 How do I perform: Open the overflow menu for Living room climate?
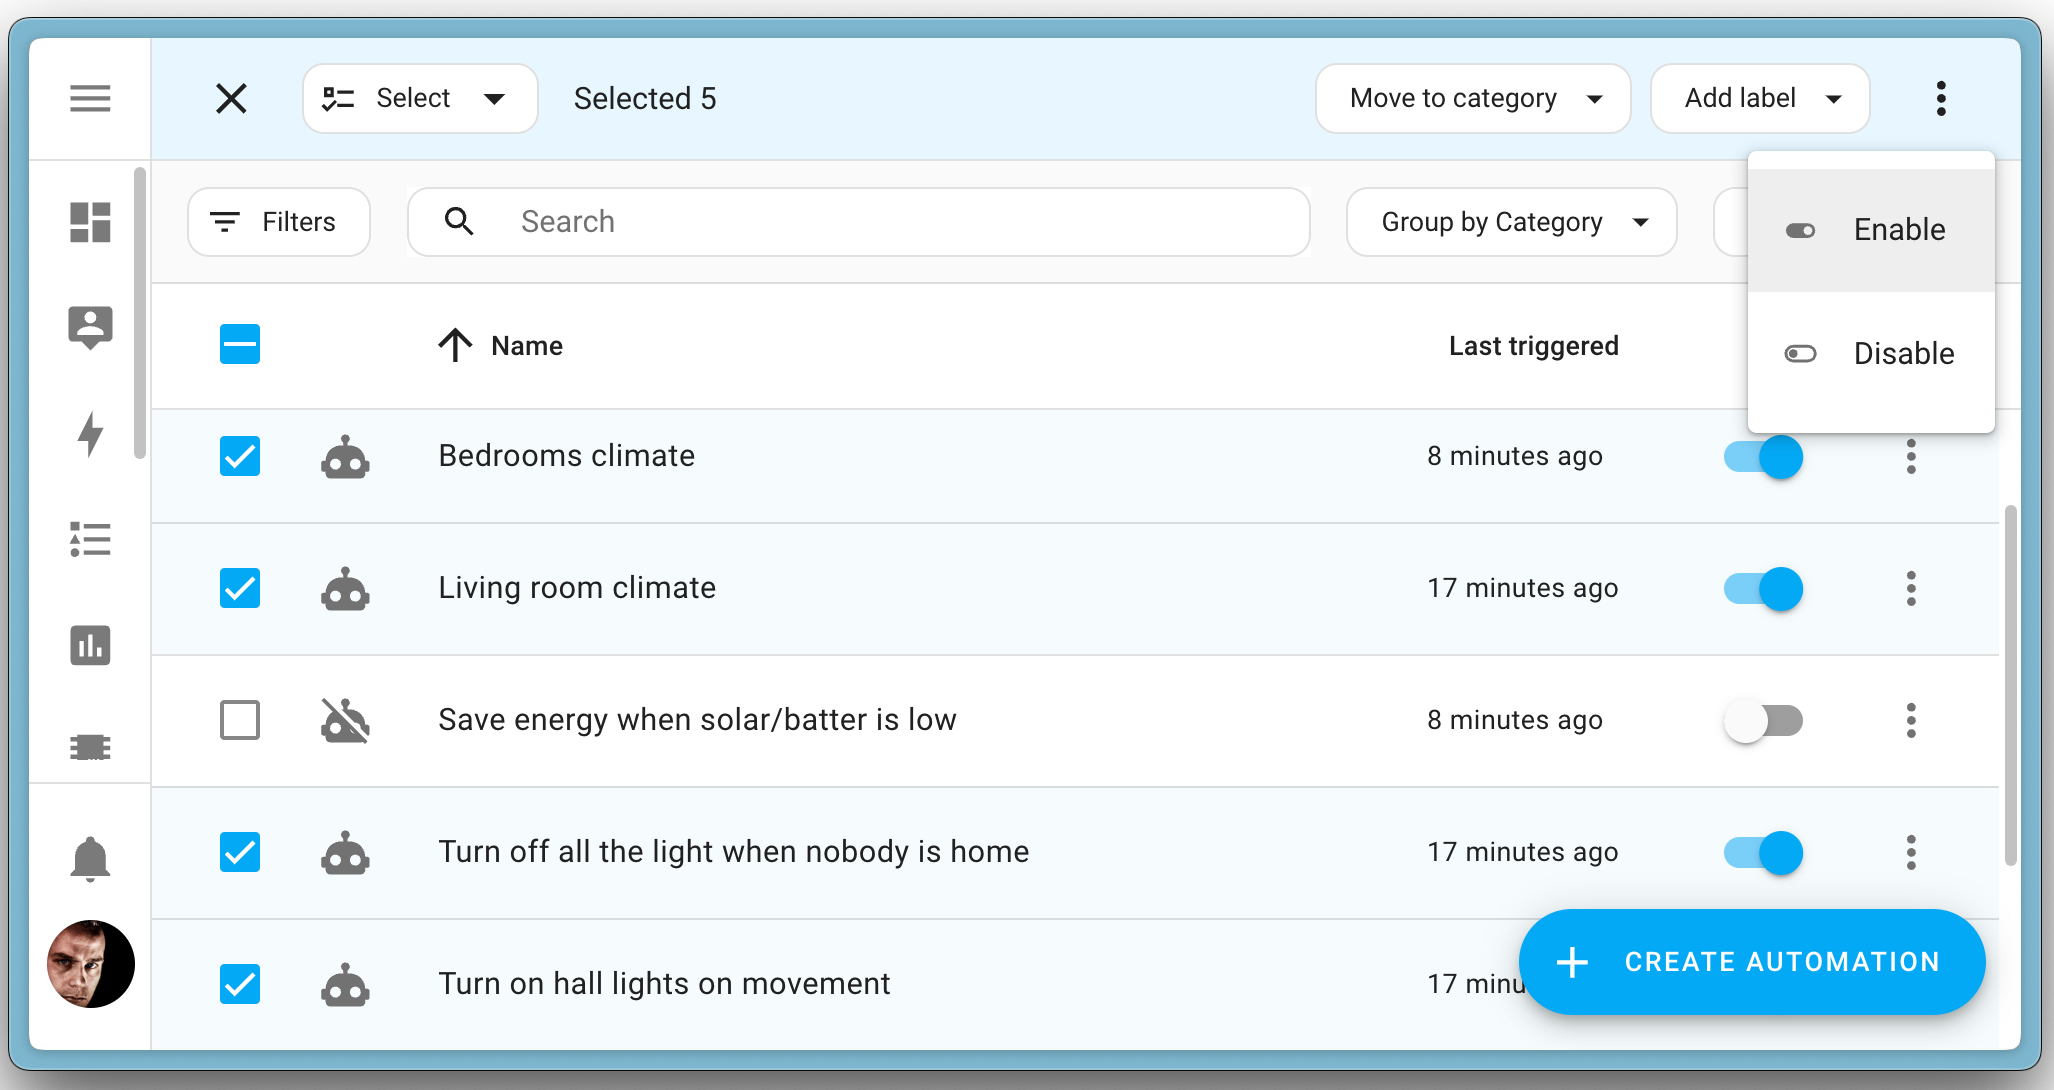[x=1911, y=589]
